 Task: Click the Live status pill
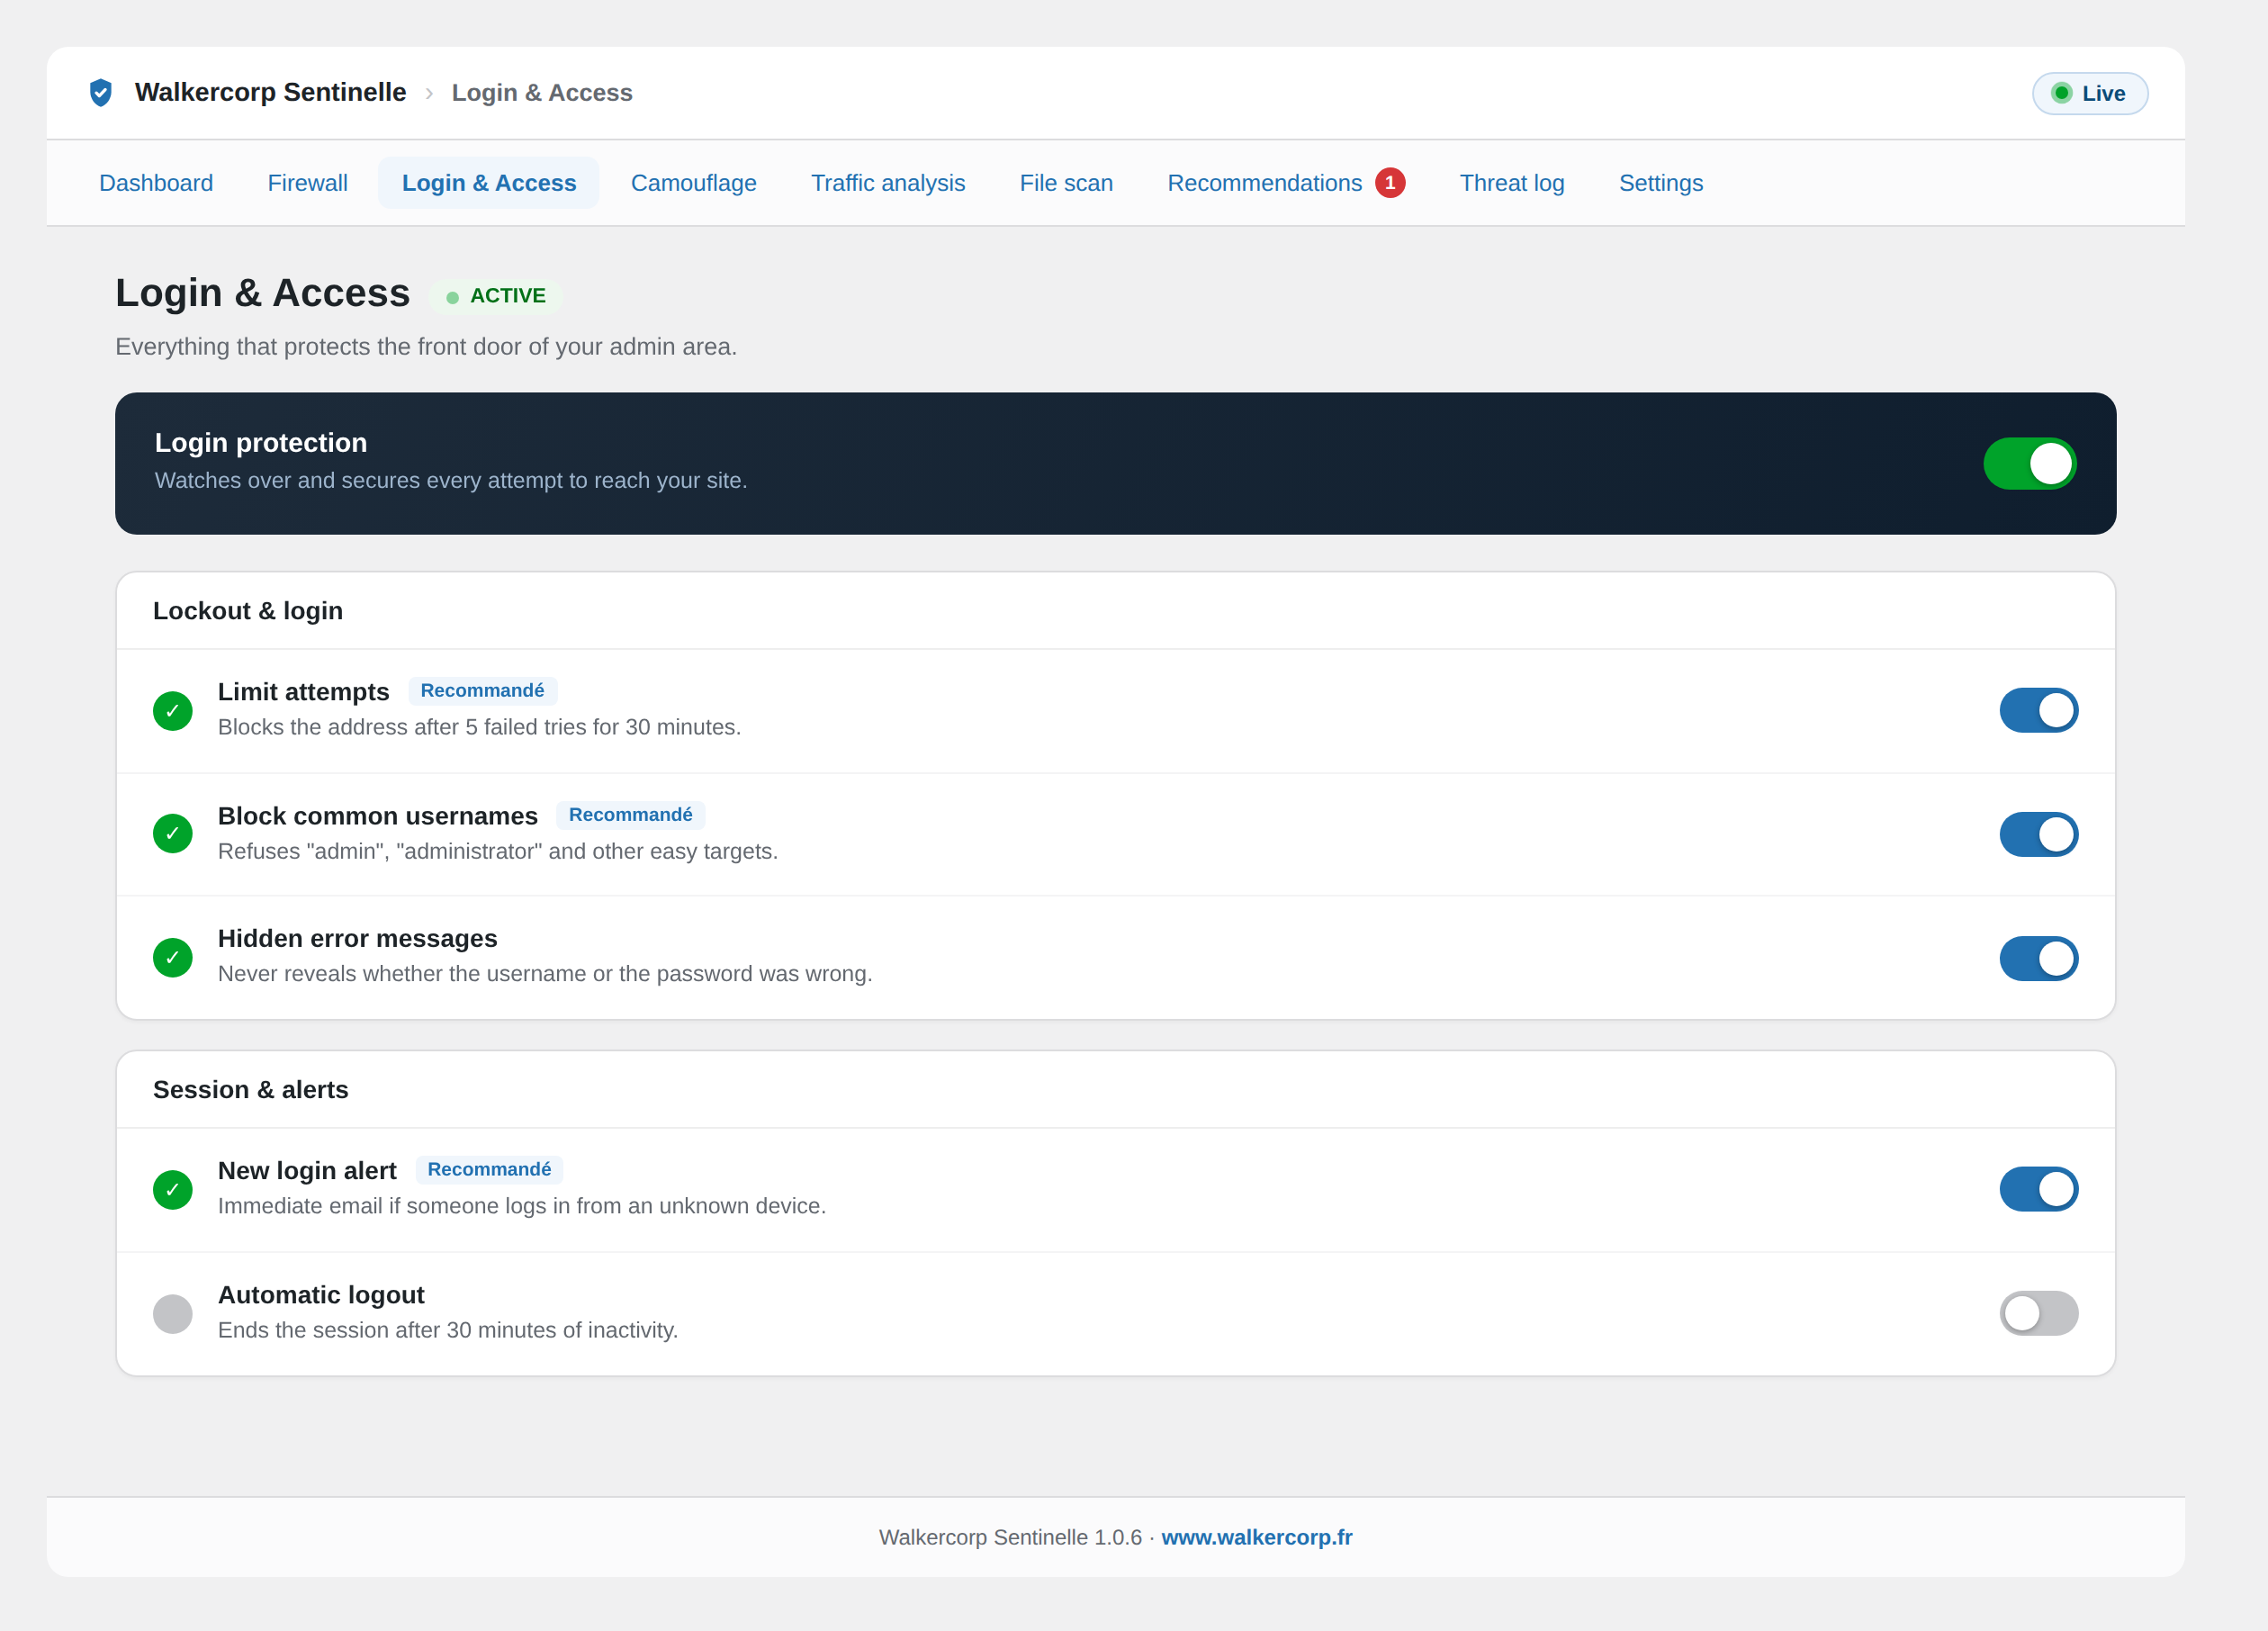[2090, 94]
